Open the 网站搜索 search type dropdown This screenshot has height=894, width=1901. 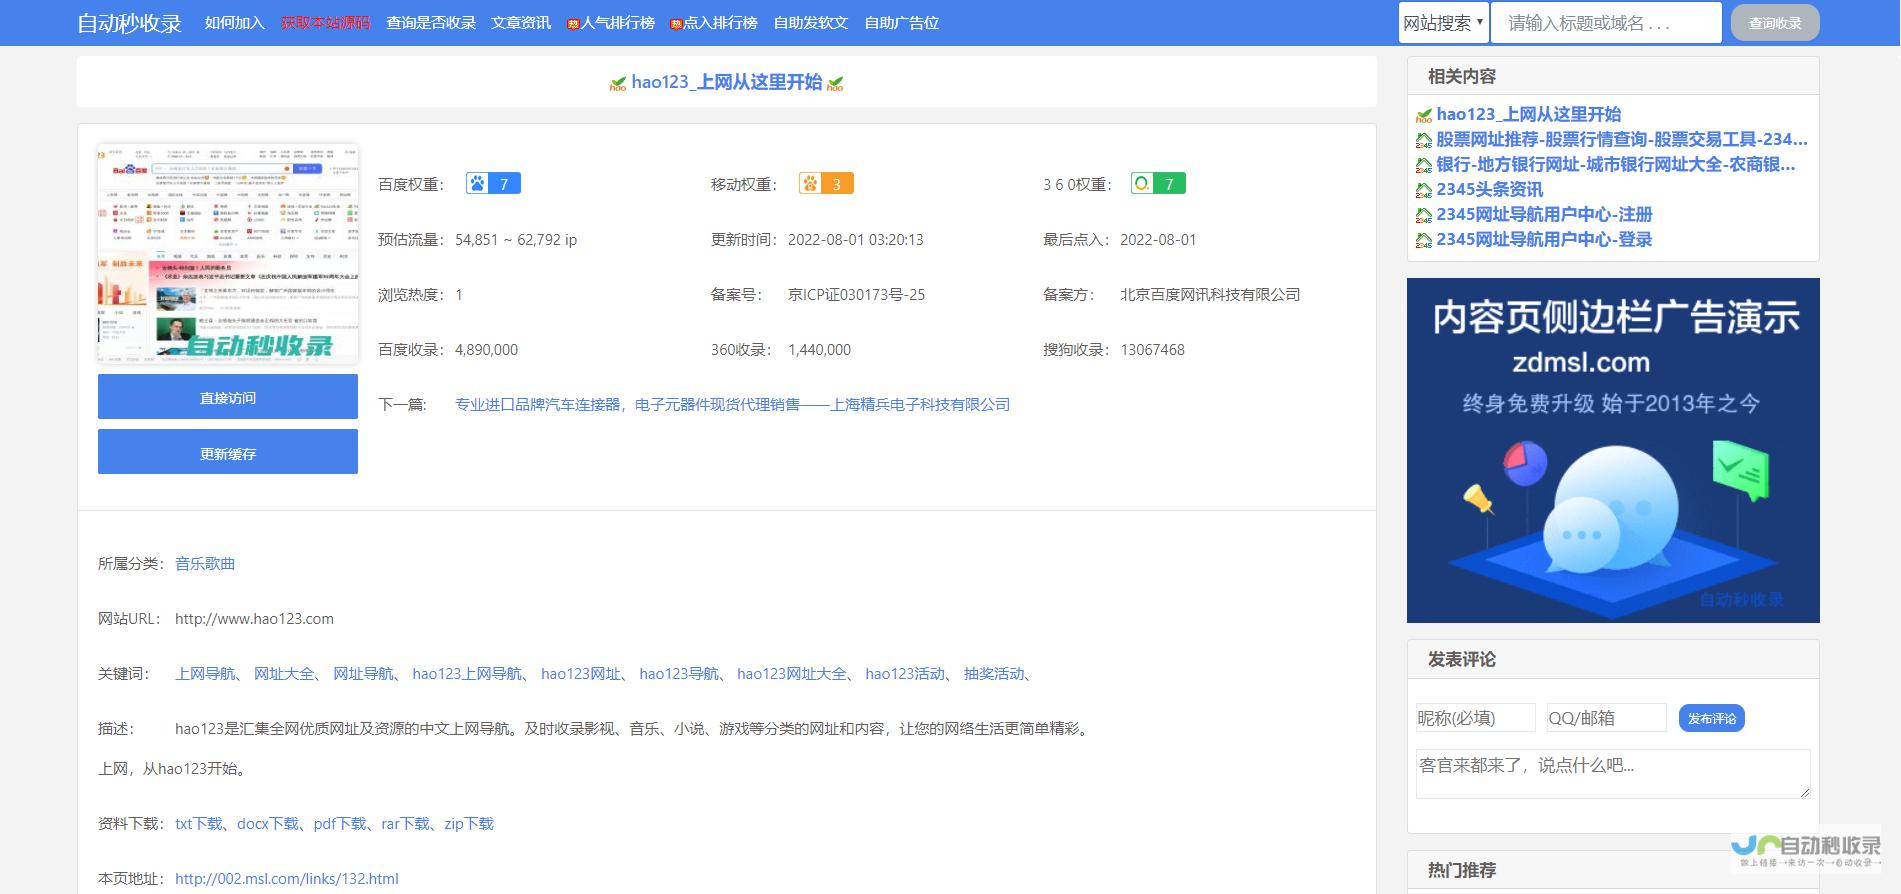pos(1444,23)
